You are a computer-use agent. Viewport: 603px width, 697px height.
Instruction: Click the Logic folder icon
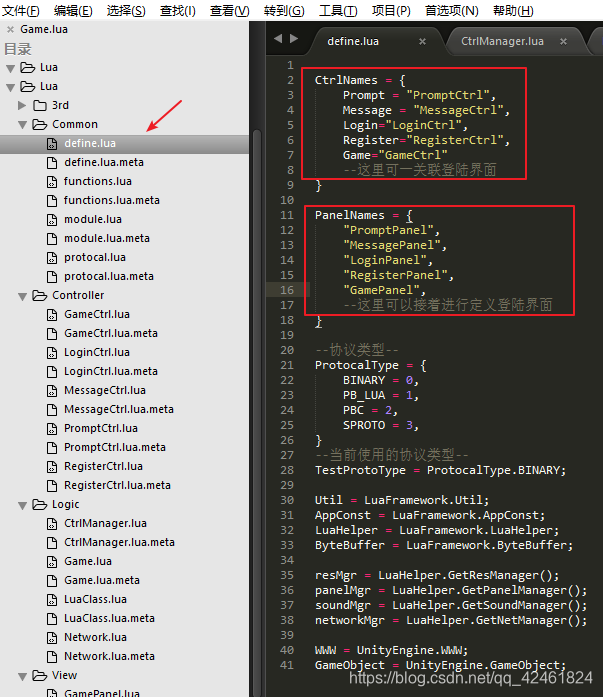(40, 505)
